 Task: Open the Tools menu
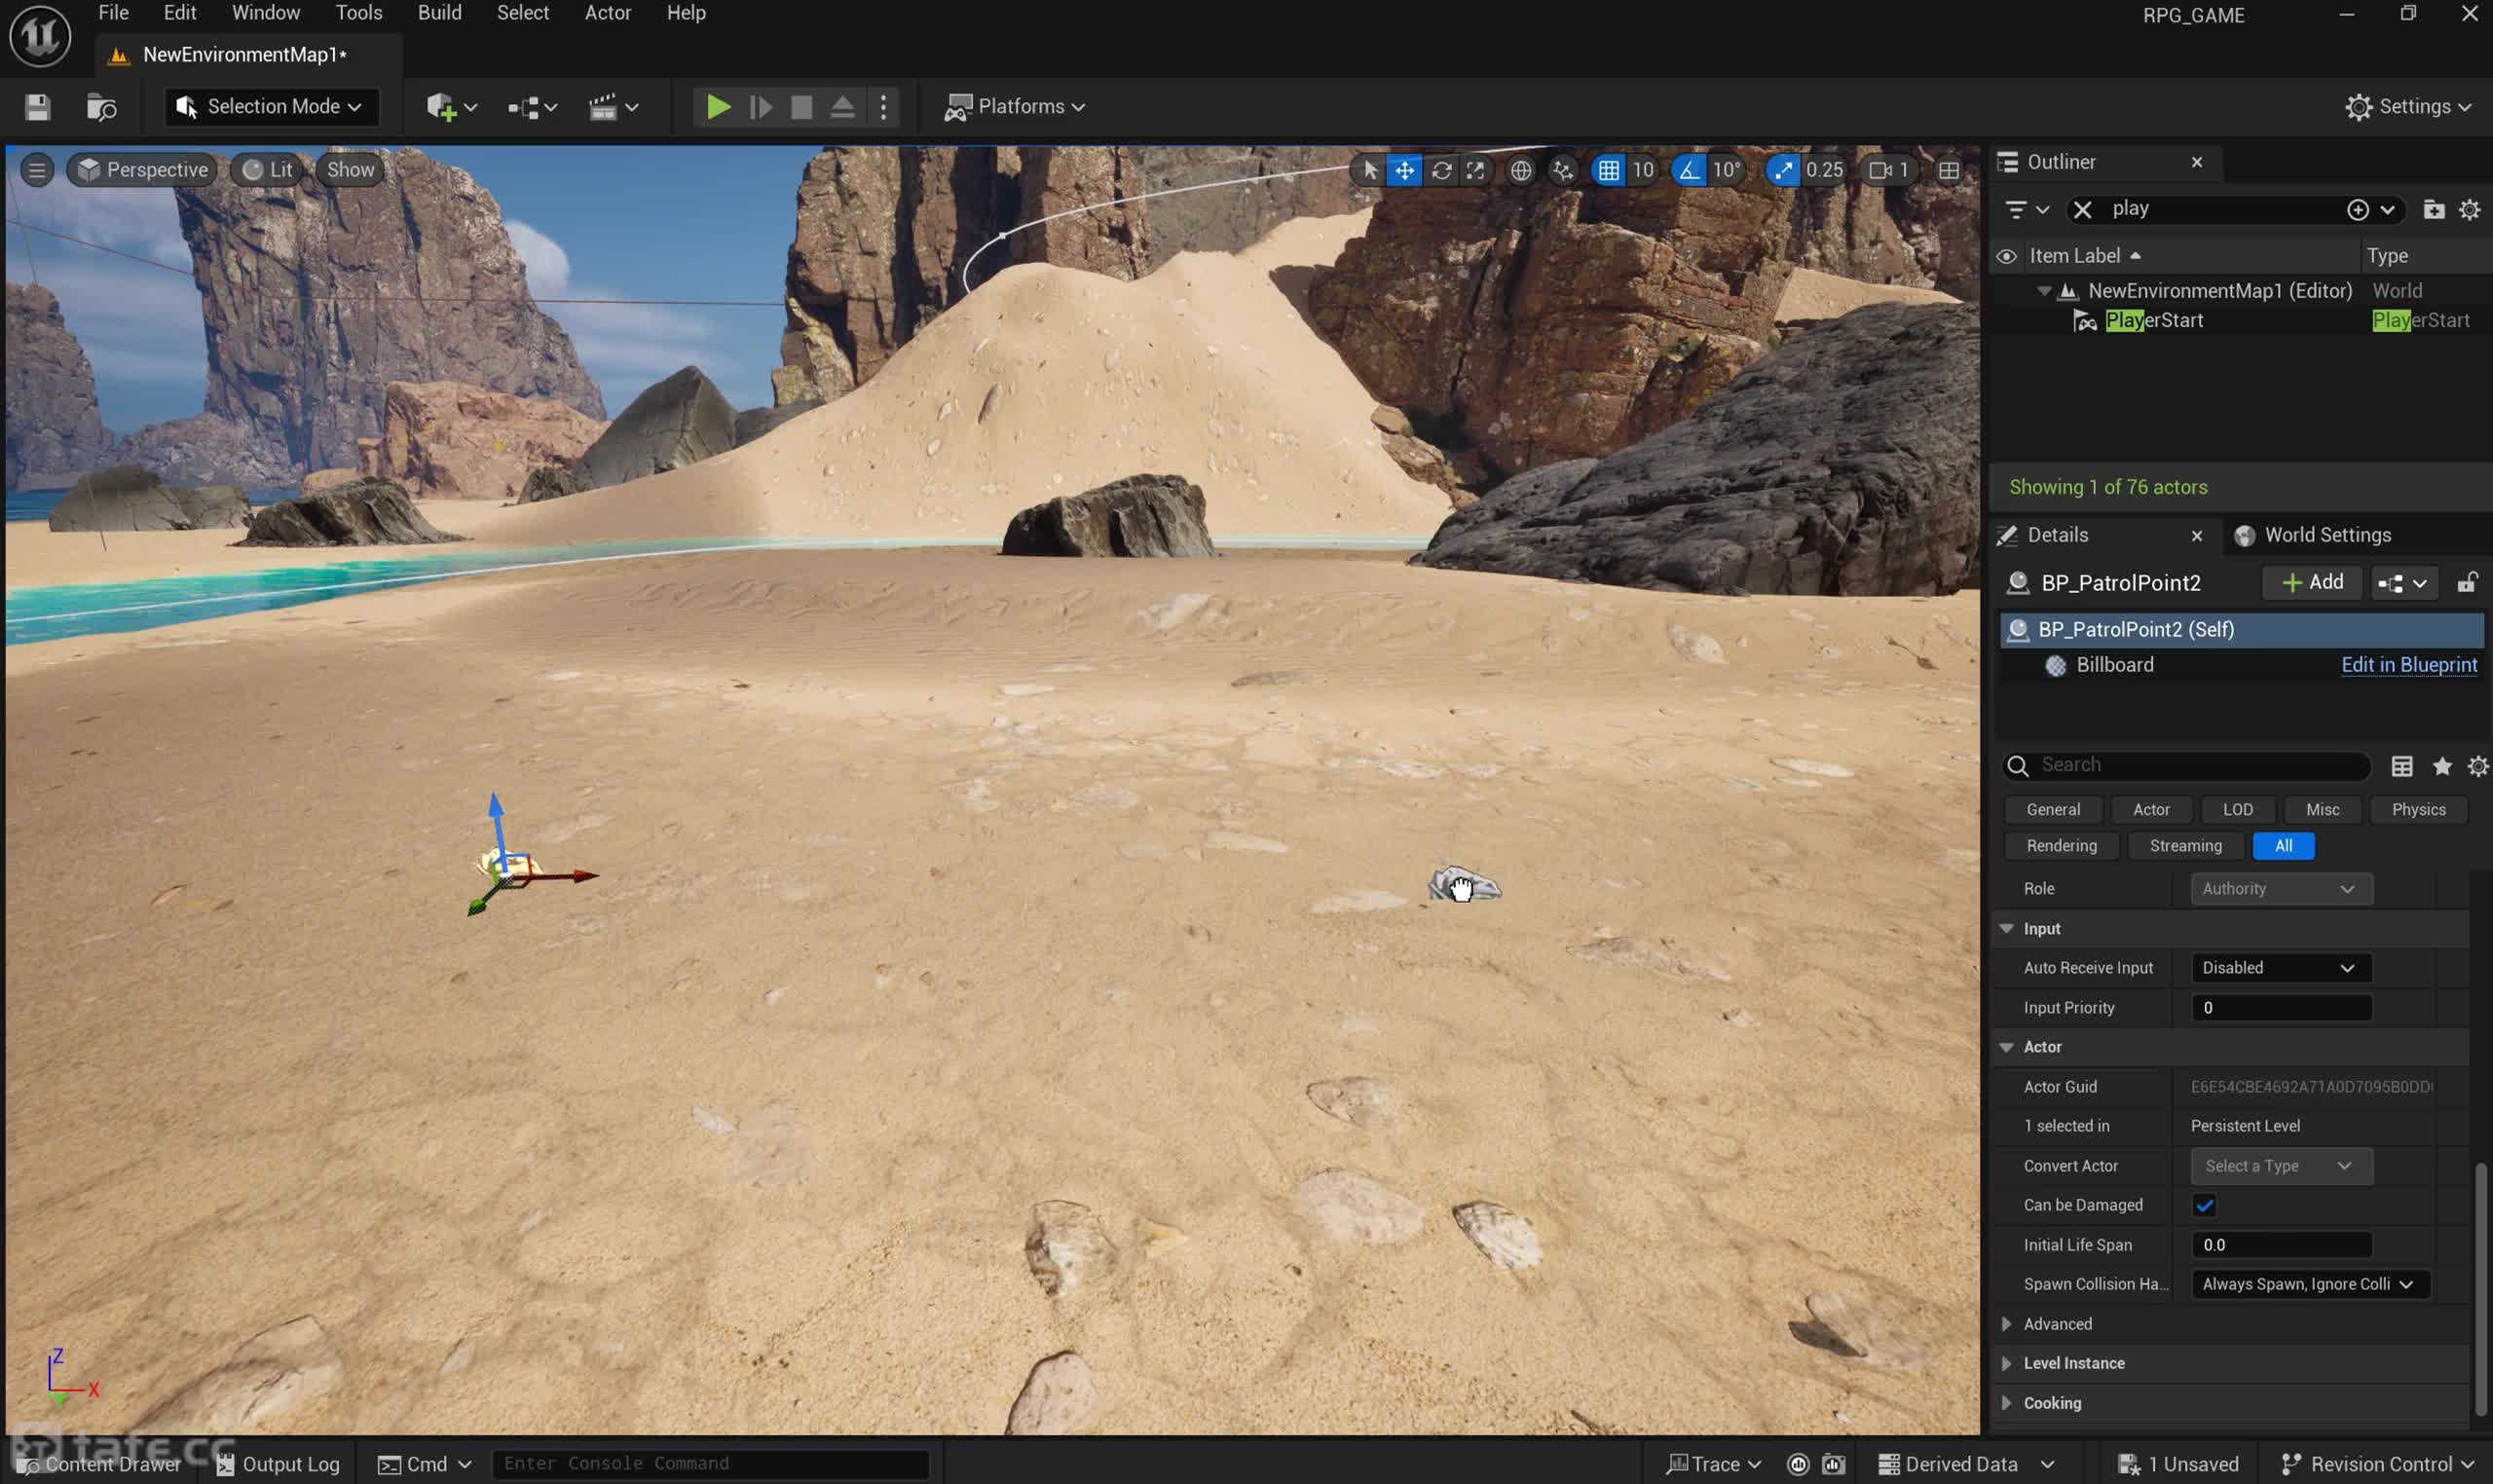pos(358,13)
